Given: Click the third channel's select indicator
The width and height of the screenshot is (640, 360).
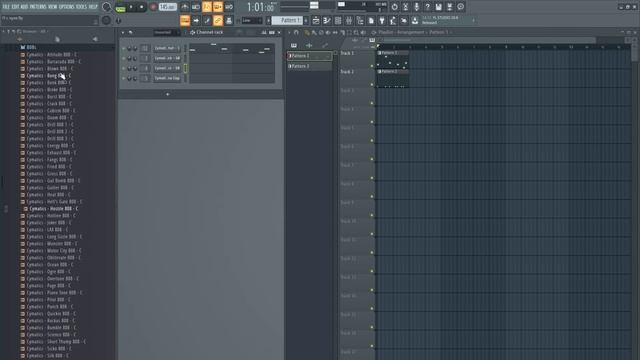Looking at the screenshot, I should pos(185,68).
